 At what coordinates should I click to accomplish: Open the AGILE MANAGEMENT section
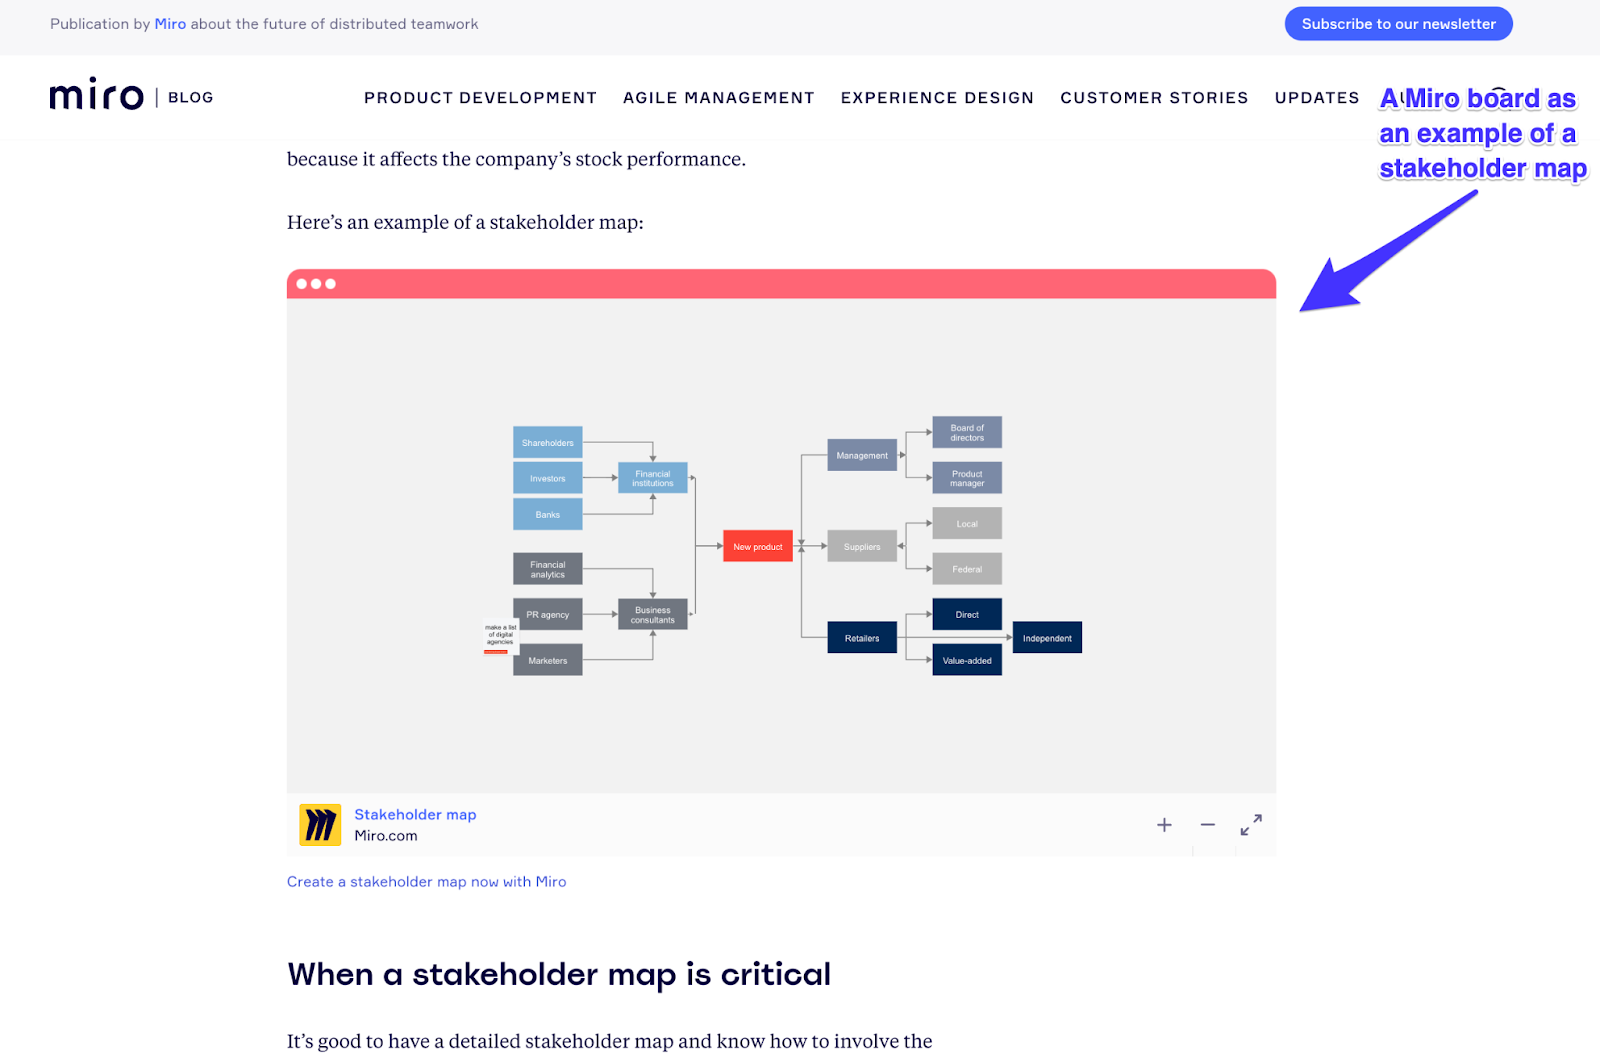(719, 97)
